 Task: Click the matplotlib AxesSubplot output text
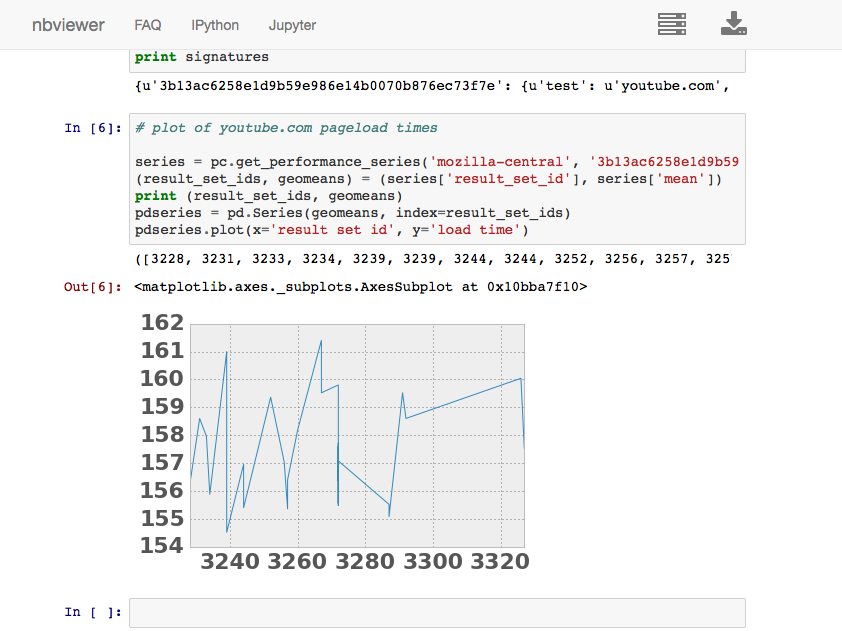pos(360,287)
